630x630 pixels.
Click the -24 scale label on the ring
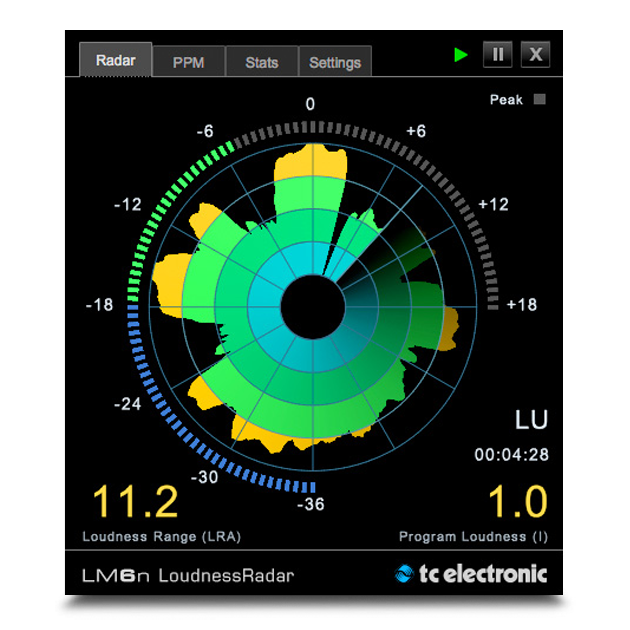(128, 404)
